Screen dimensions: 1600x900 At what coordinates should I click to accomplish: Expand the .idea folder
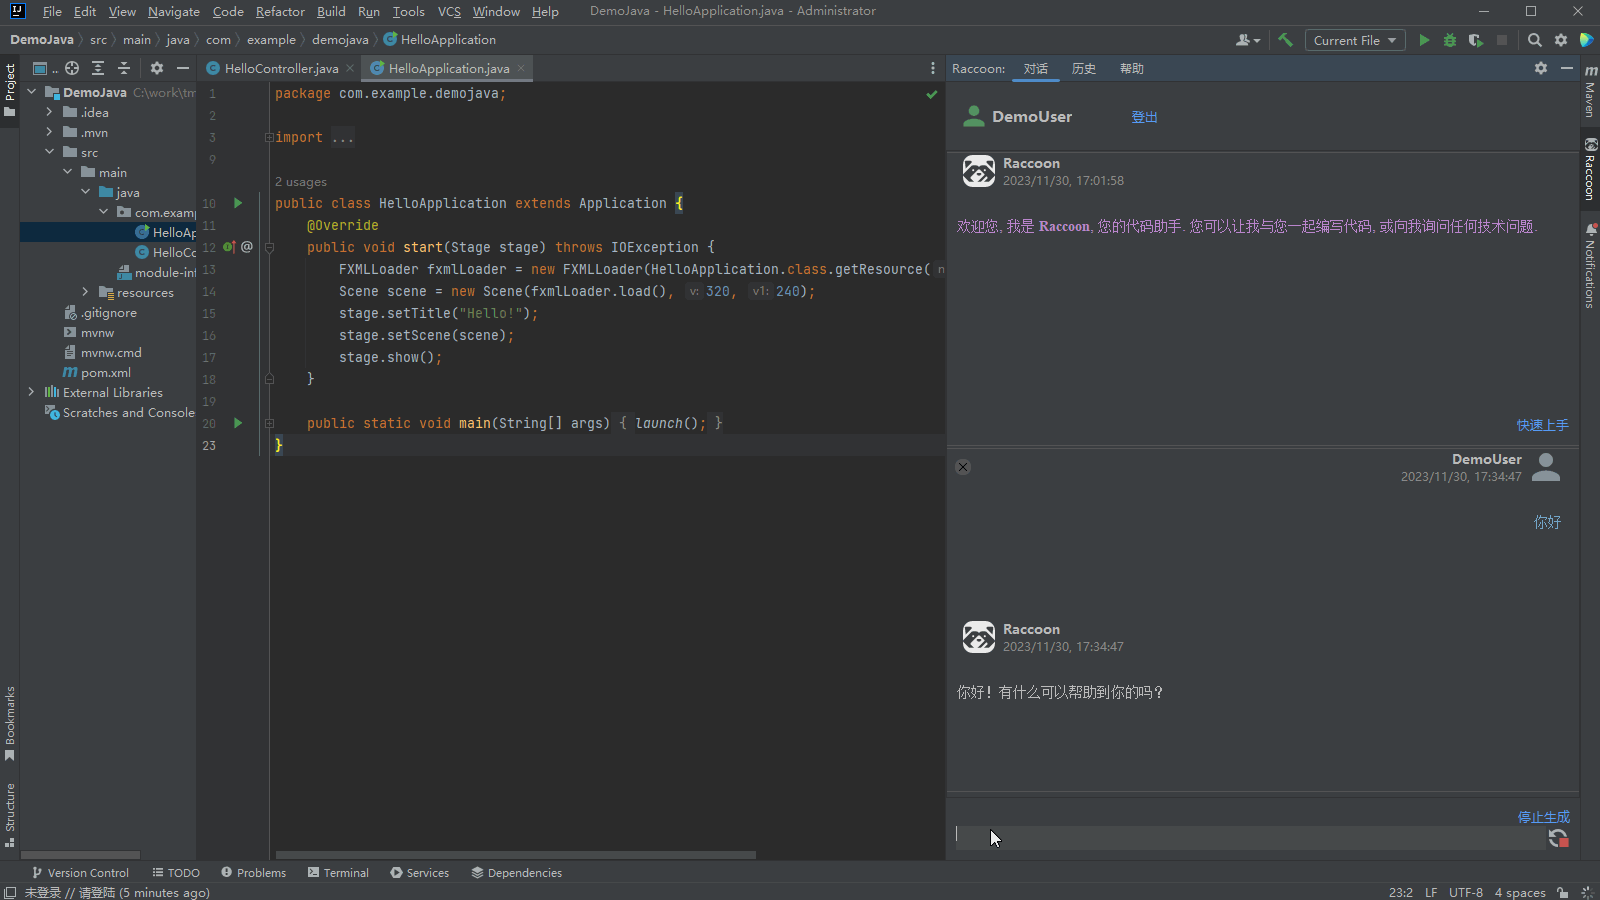coord(49,112)
